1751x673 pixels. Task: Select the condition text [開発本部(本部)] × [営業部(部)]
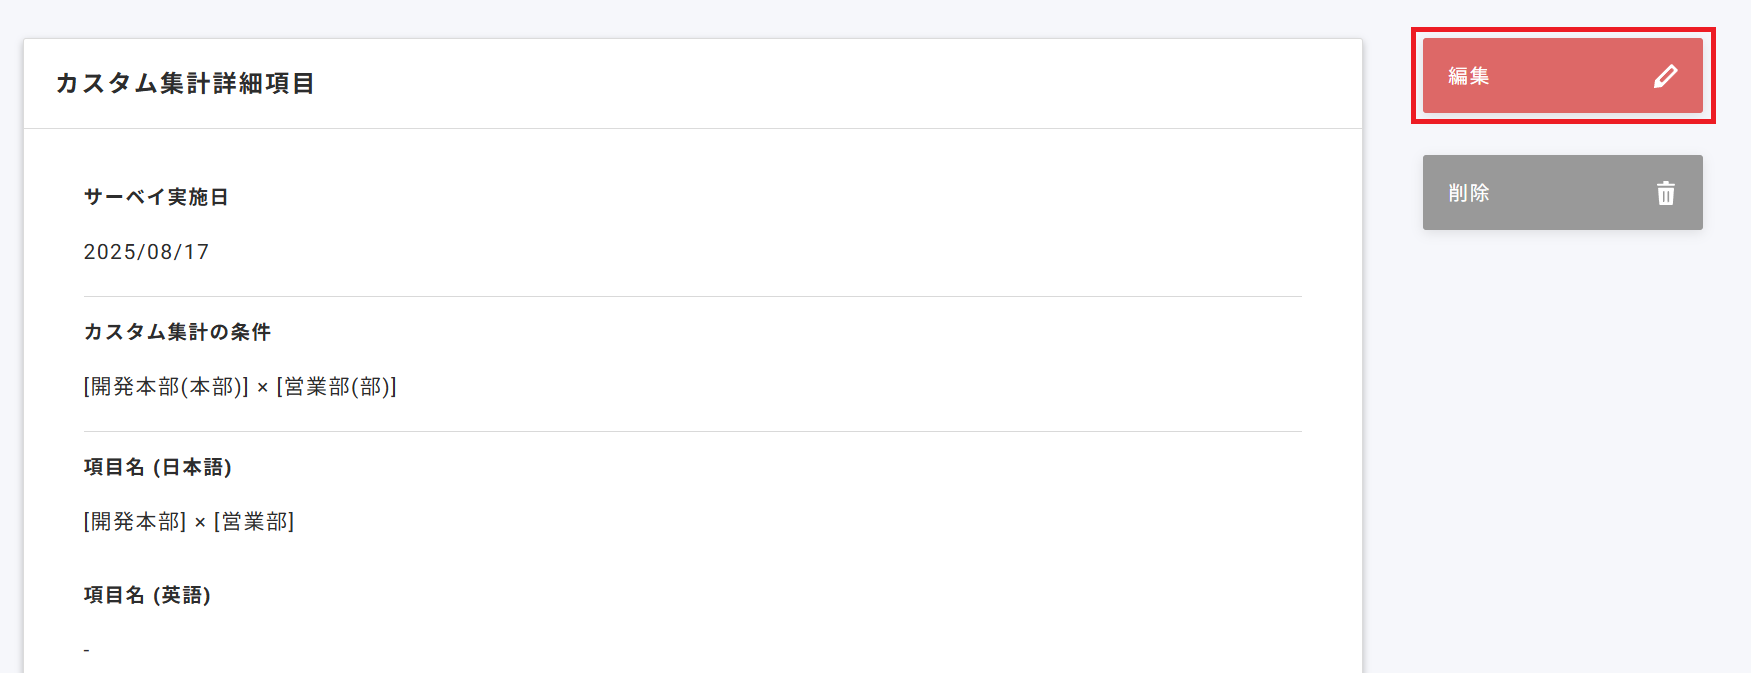coord(239,387)
